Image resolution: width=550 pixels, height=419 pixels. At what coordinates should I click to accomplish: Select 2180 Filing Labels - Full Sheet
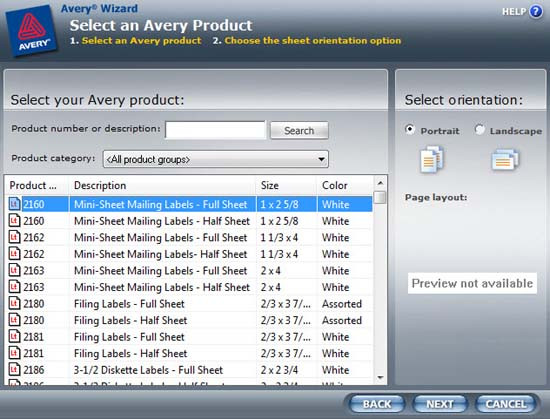[189, 304]
